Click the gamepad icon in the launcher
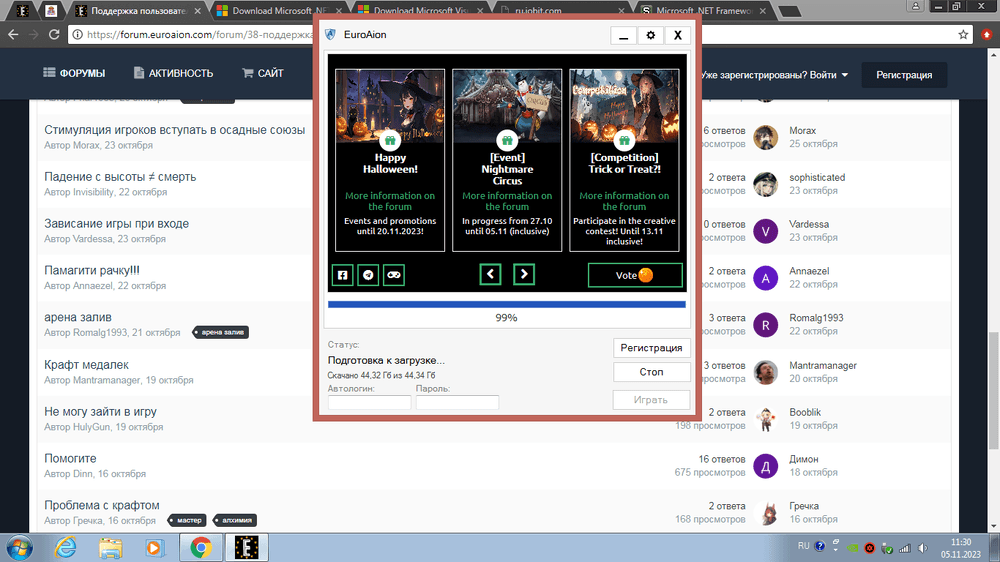1000x562 pixels. [394, 274]
